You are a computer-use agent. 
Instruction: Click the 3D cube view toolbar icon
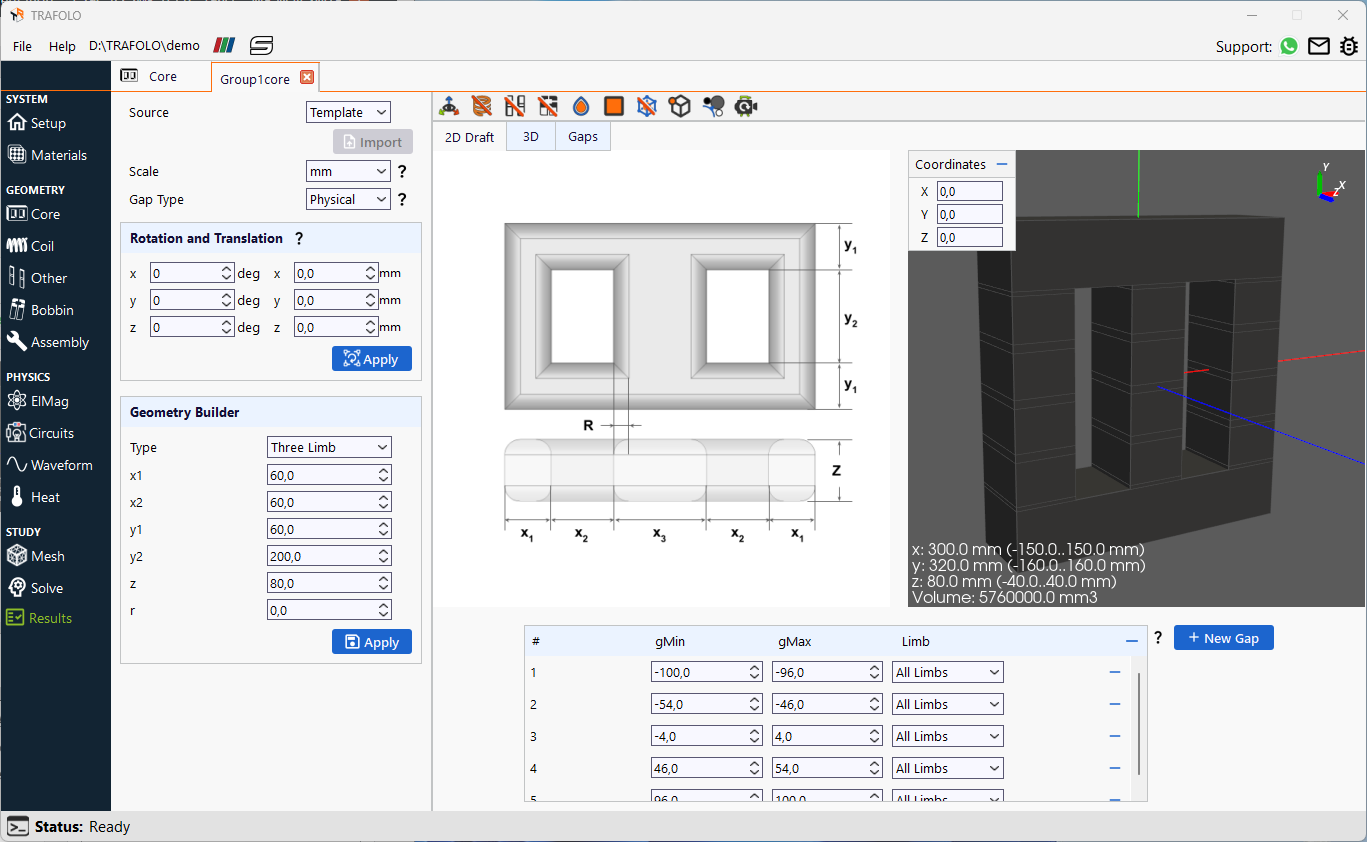680,106
